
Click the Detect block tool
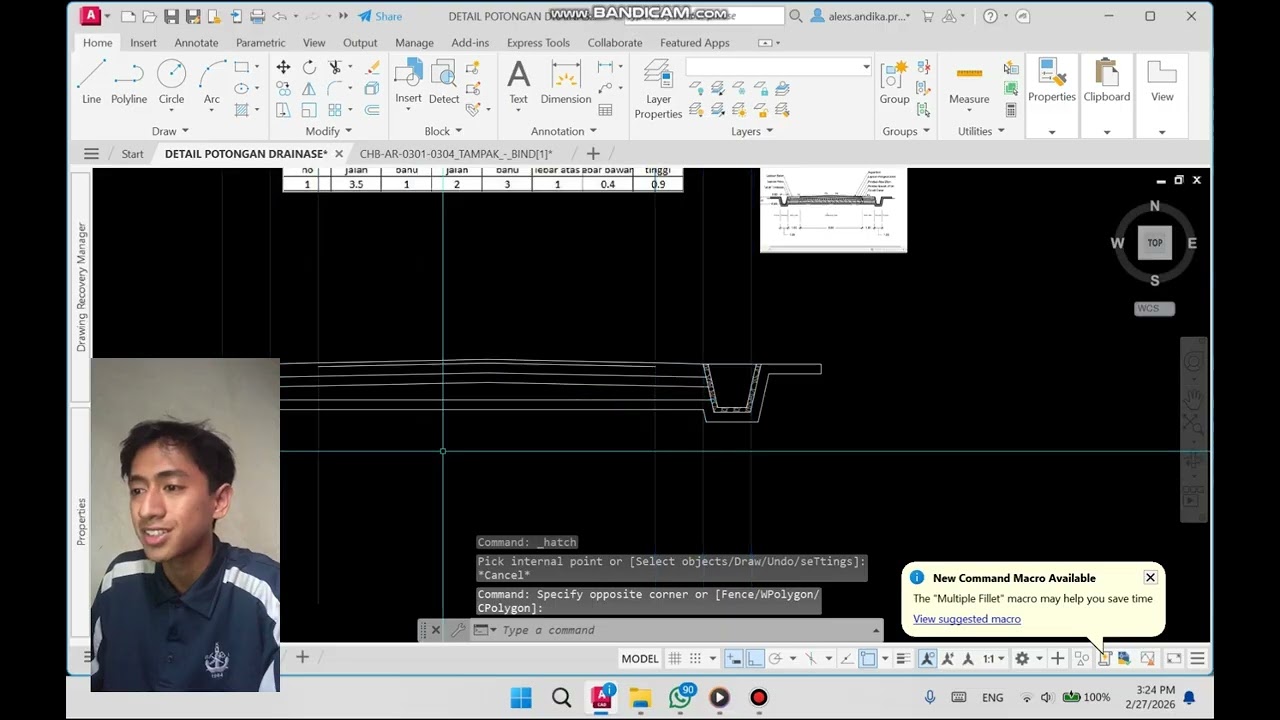tap(444, 82)
